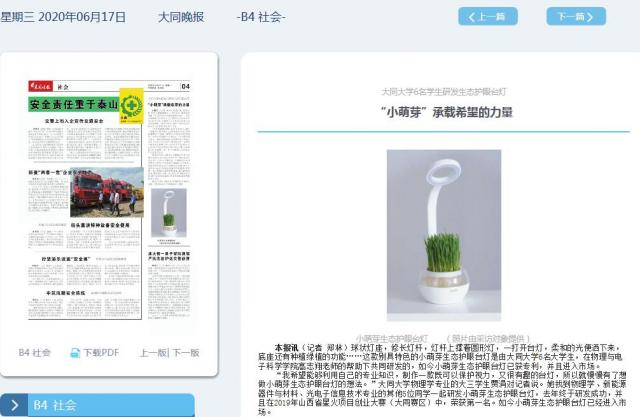Go to previous article with 上一篇
This screenshot has width=640, height=417.
coord(488,17)
